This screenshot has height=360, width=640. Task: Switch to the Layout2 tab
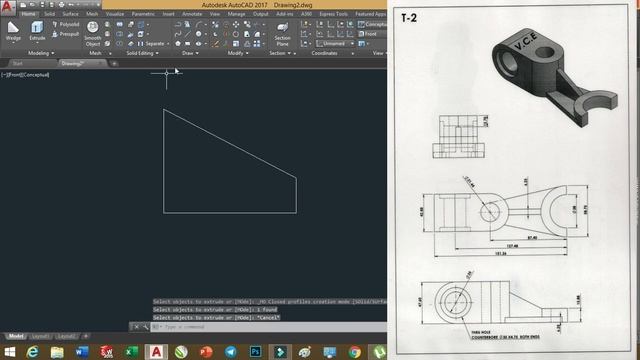point(66,336)
